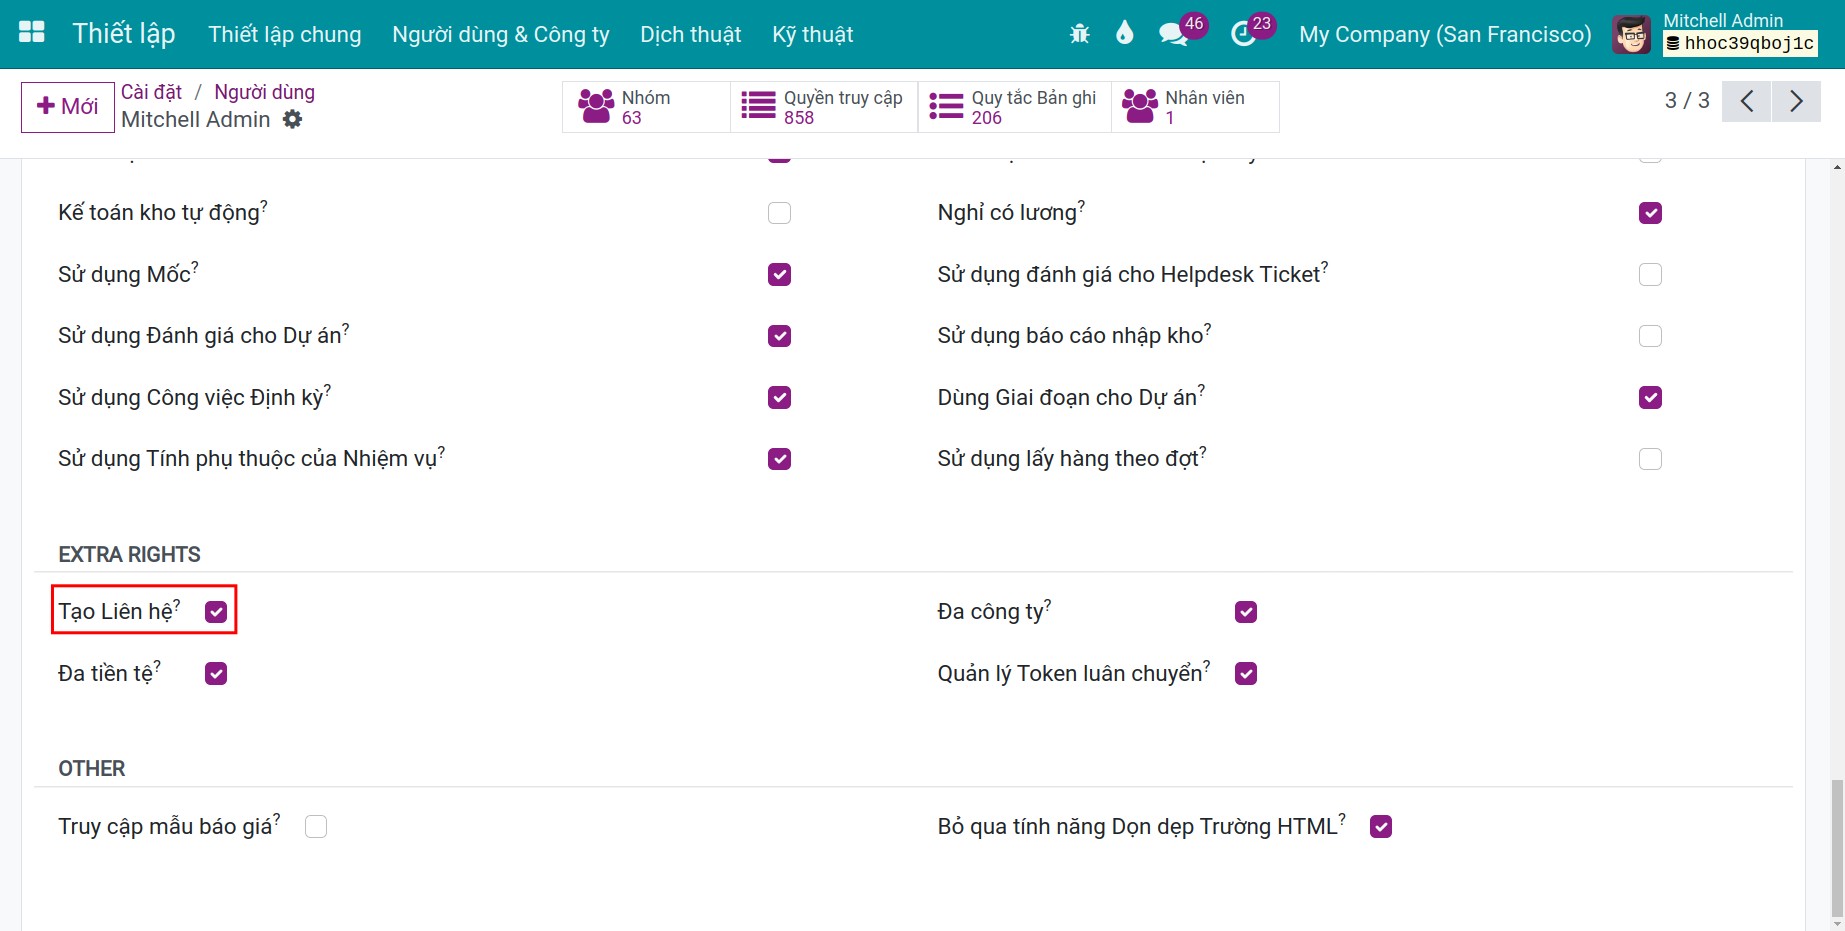Go to the previous record arrow
The width and height of the screenshot is (1845, 931).
pyautogui.click(x=1747, y=101)
